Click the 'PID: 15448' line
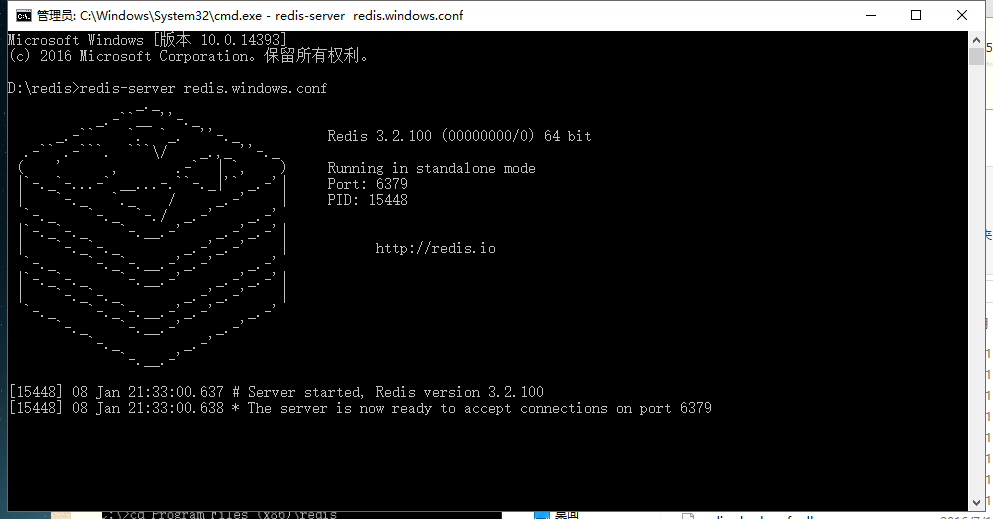 367,200
